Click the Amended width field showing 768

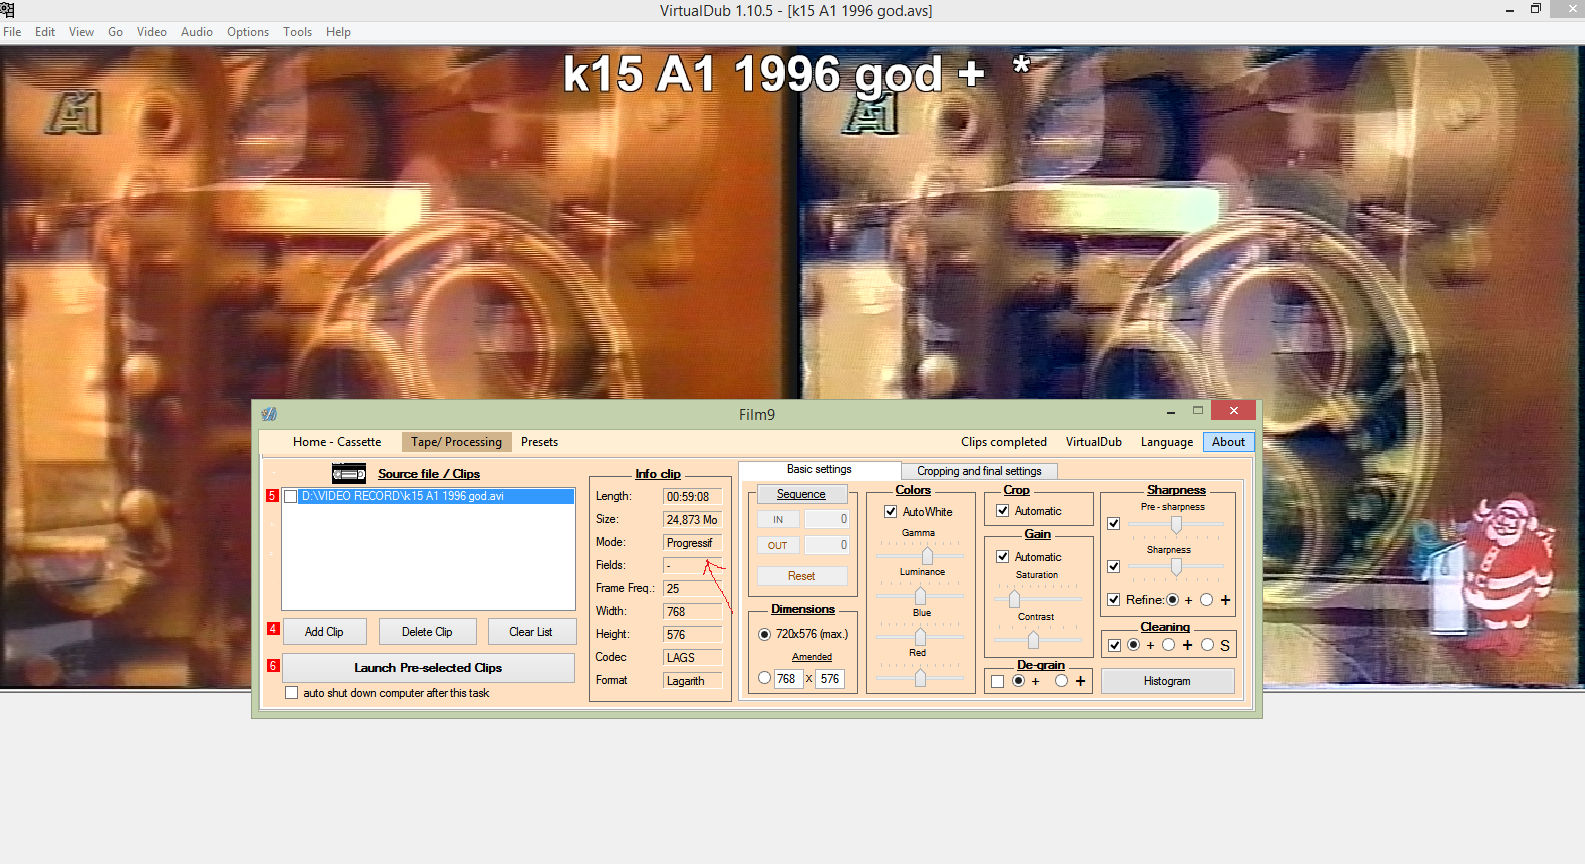click(788, 679)
